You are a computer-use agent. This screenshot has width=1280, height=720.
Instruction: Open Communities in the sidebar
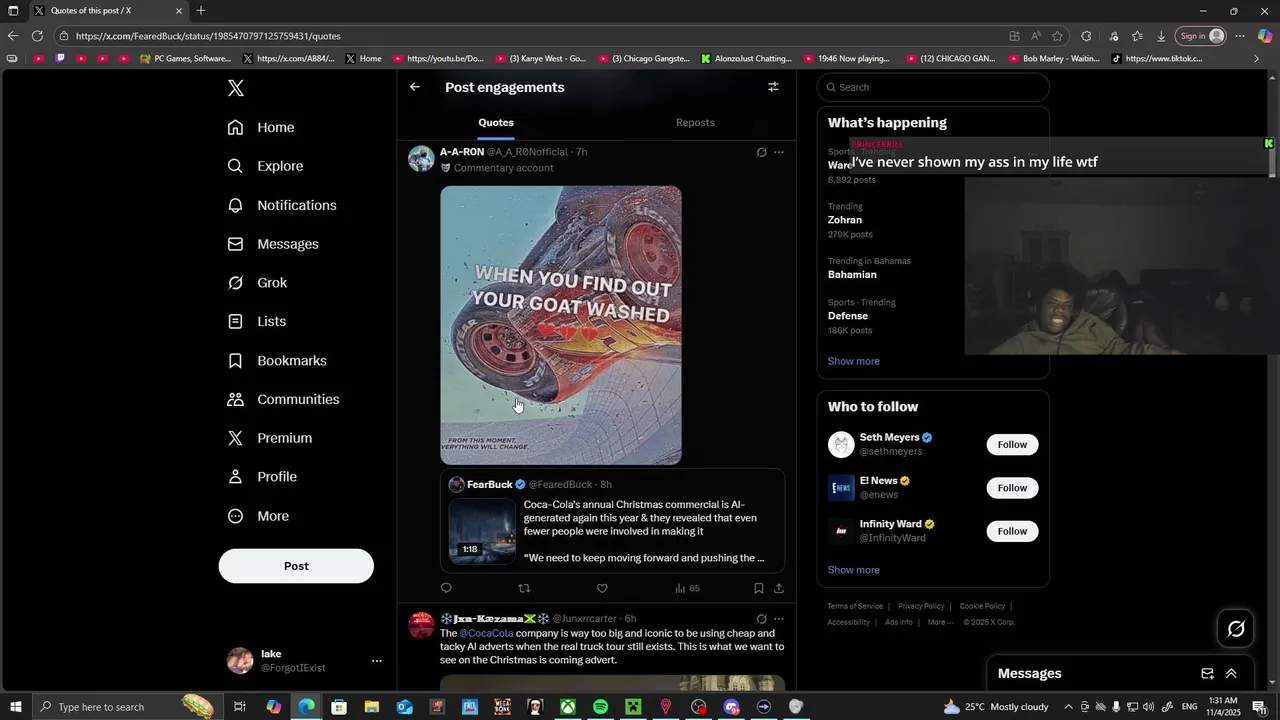point(283,399)
